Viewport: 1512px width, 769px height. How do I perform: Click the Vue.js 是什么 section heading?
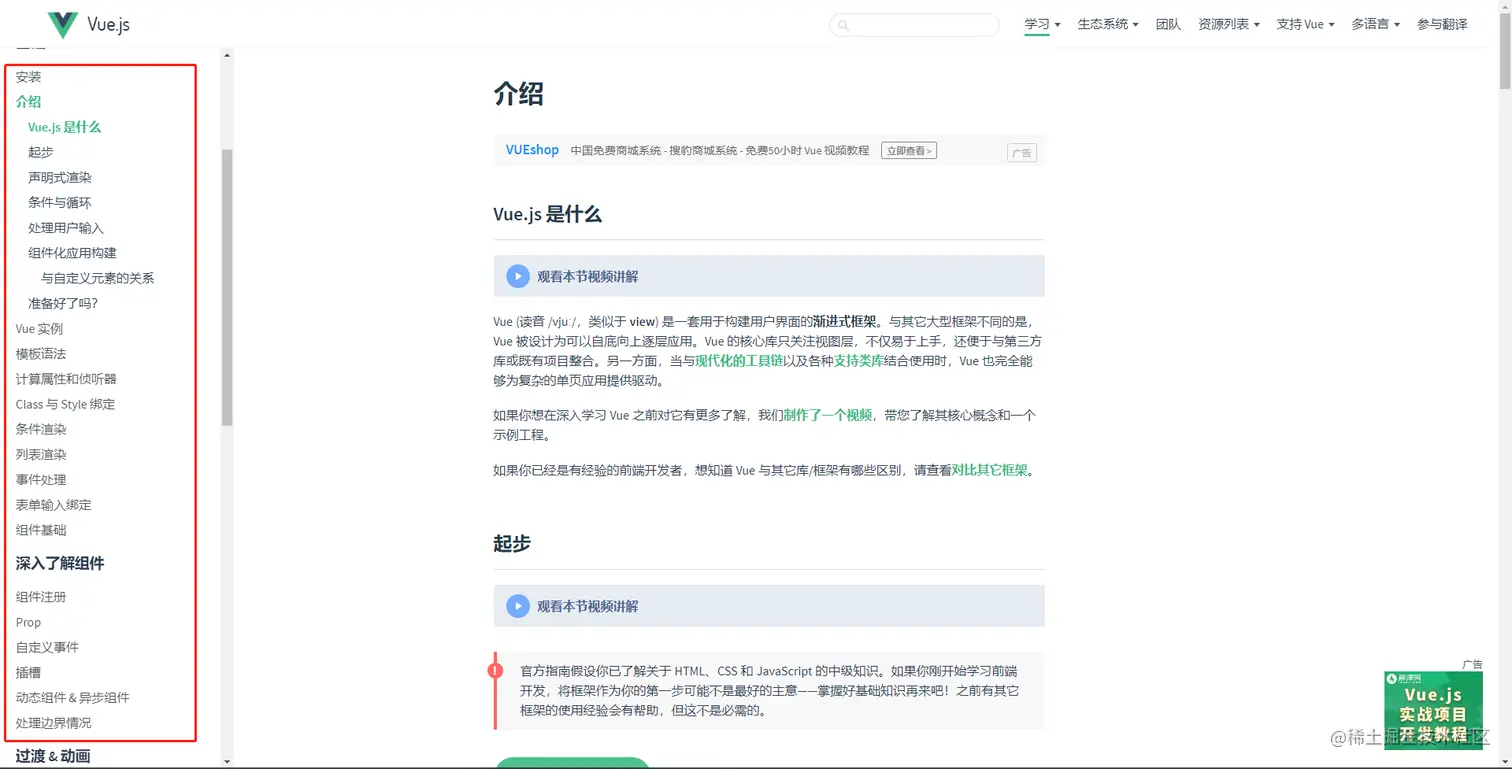[x=547, y=214]
